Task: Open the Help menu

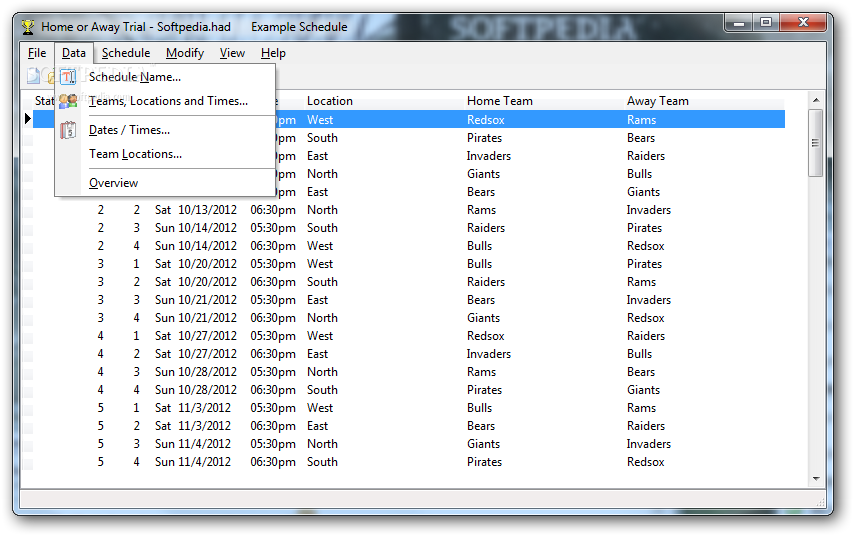Action: [273, 53]
